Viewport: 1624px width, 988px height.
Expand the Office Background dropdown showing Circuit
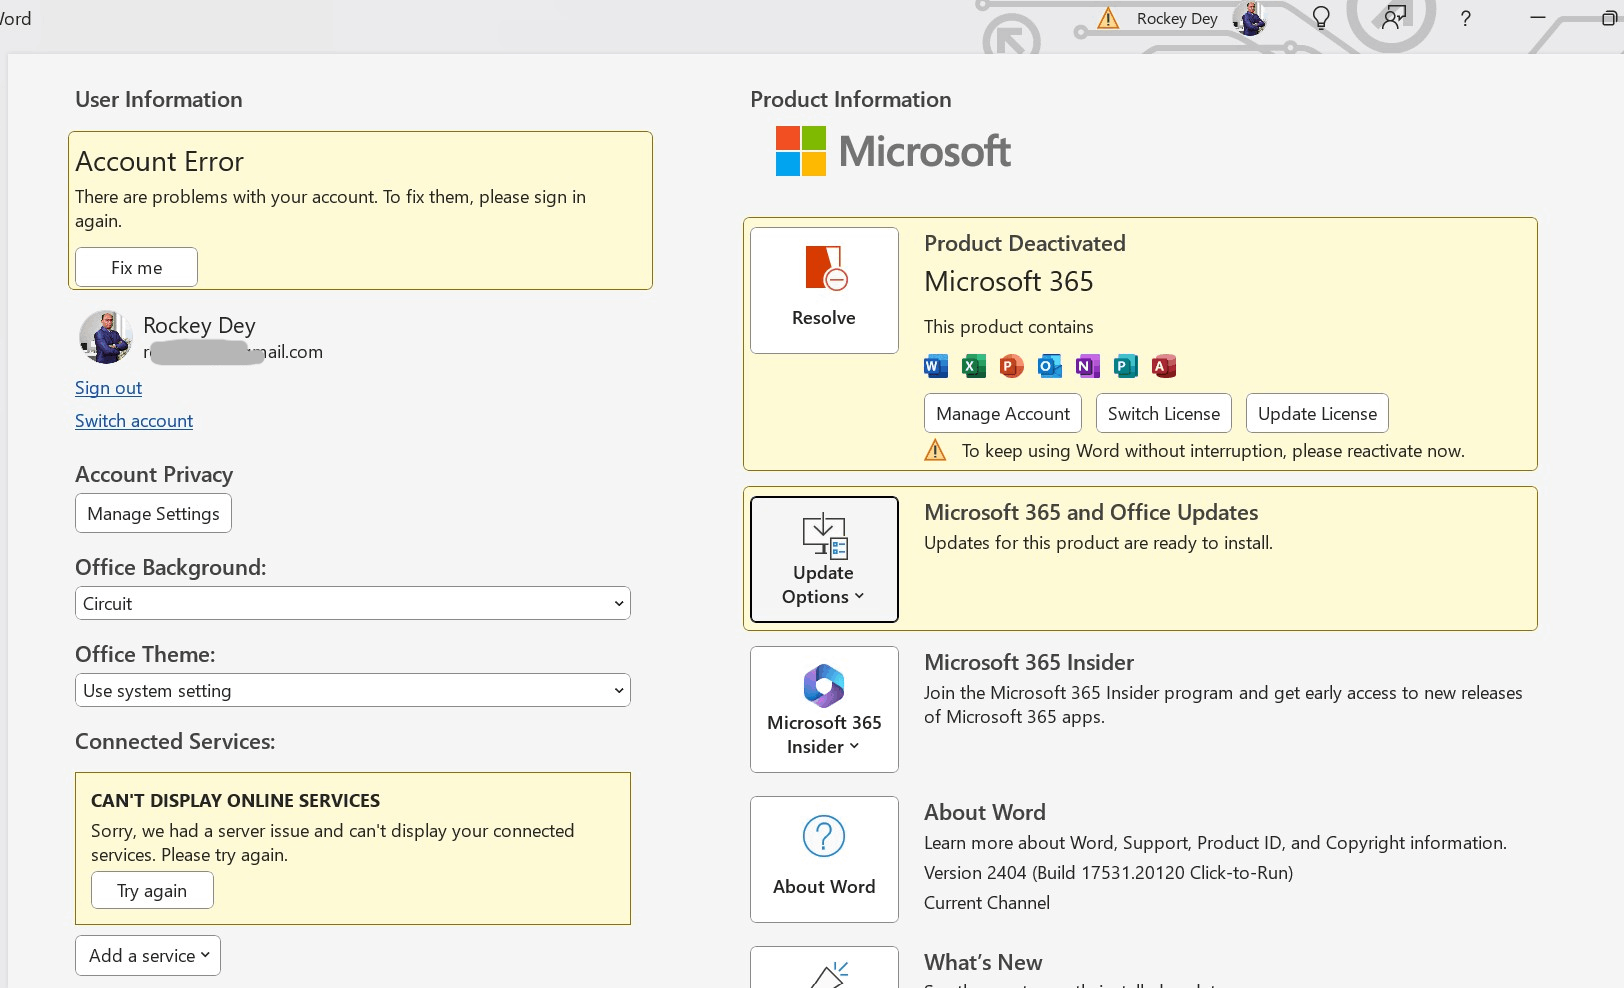353,603
